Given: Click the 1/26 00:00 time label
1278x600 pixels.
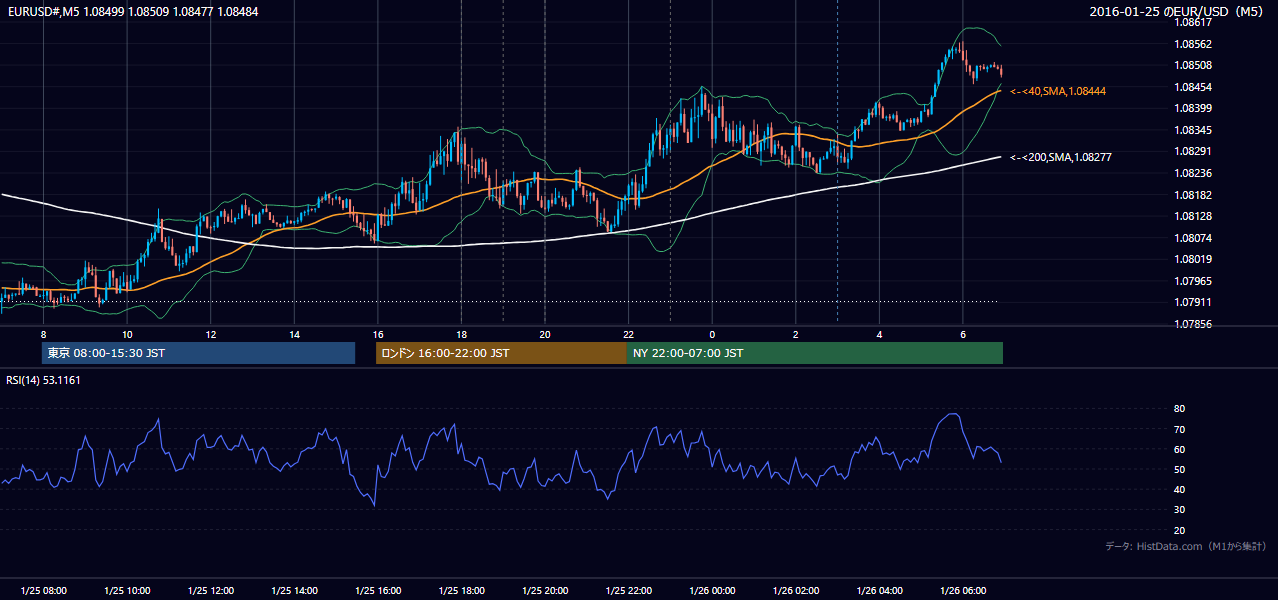Looking at the screenshot, I should point(712,591).
